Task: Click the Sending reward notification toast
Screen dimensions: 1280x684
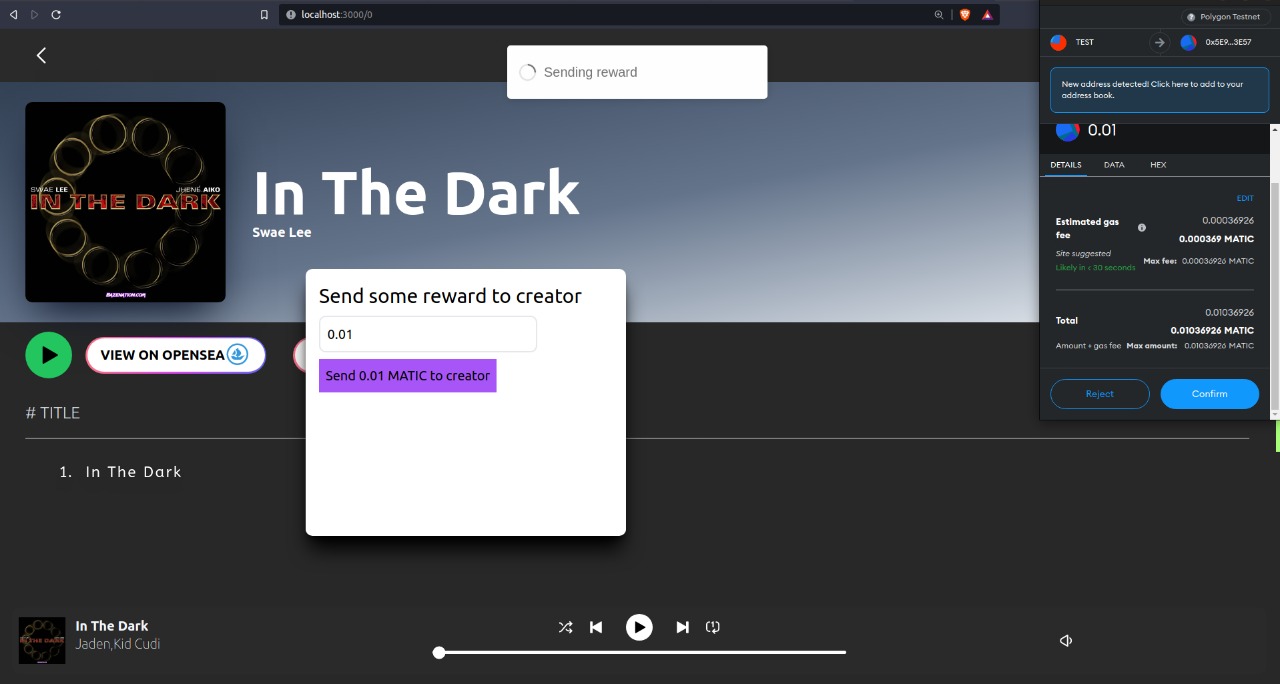Action: [637, 72]
